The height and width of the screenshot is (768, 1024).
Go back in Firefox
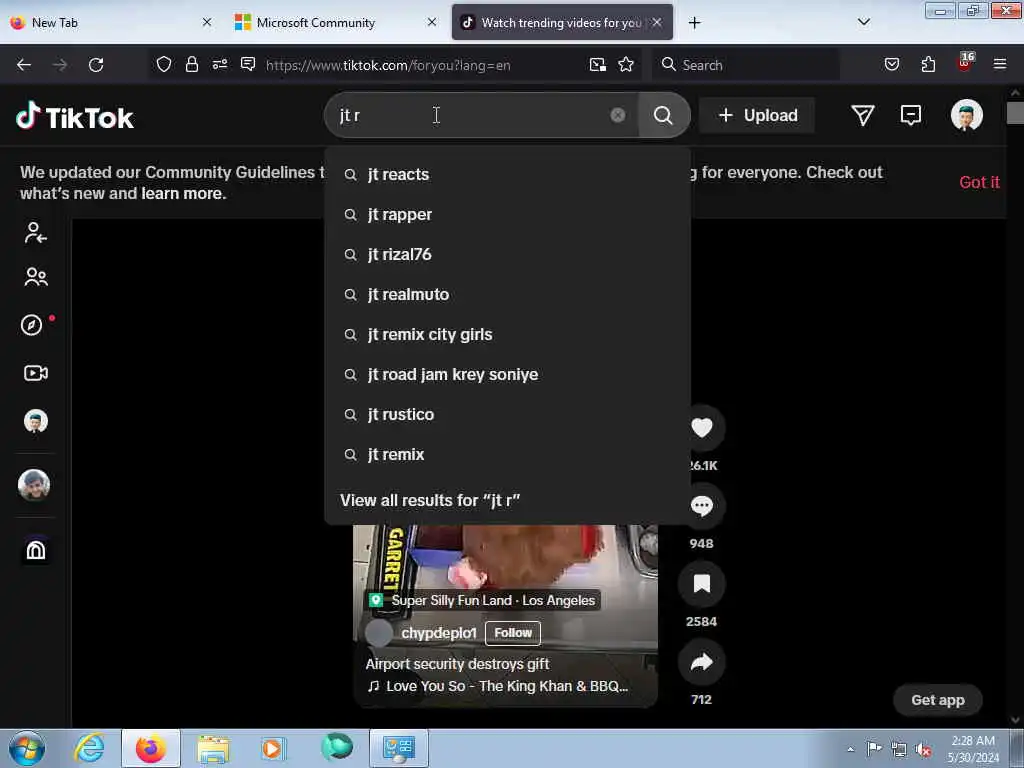point(24,65)
